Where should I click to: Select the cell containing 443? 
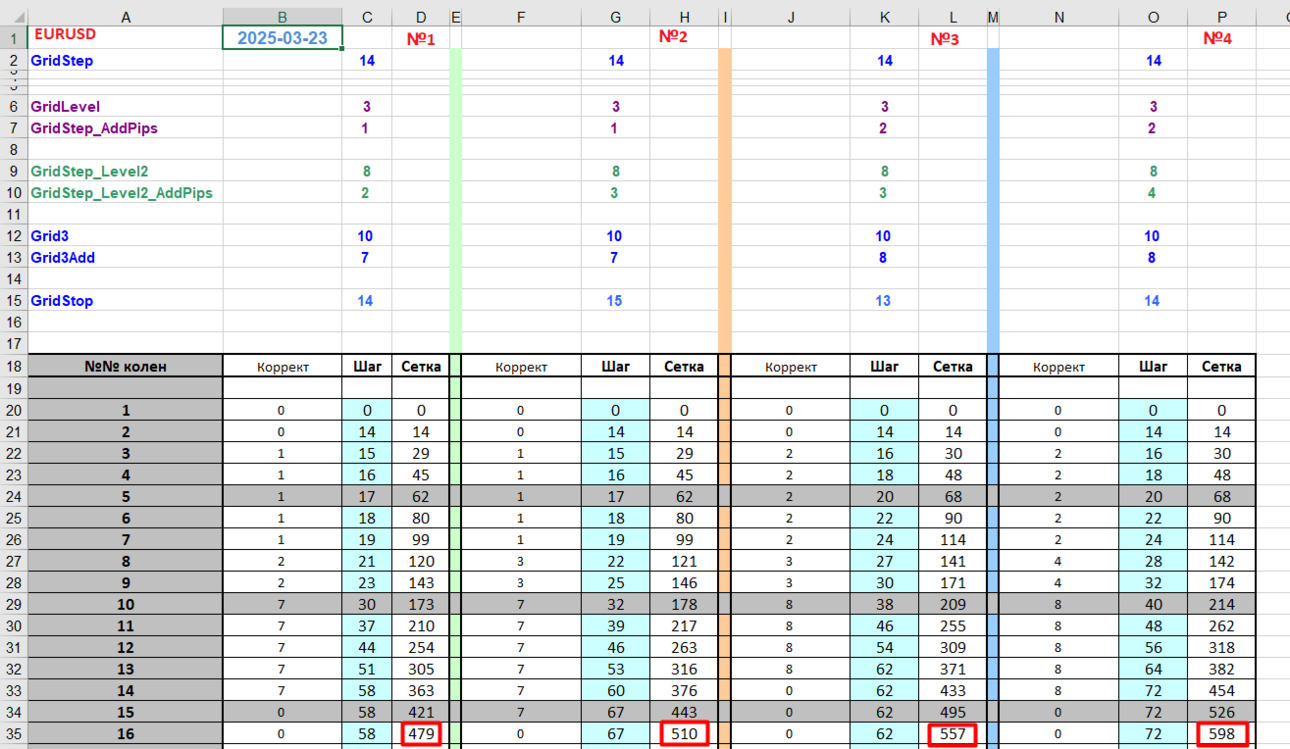point(684,712)
